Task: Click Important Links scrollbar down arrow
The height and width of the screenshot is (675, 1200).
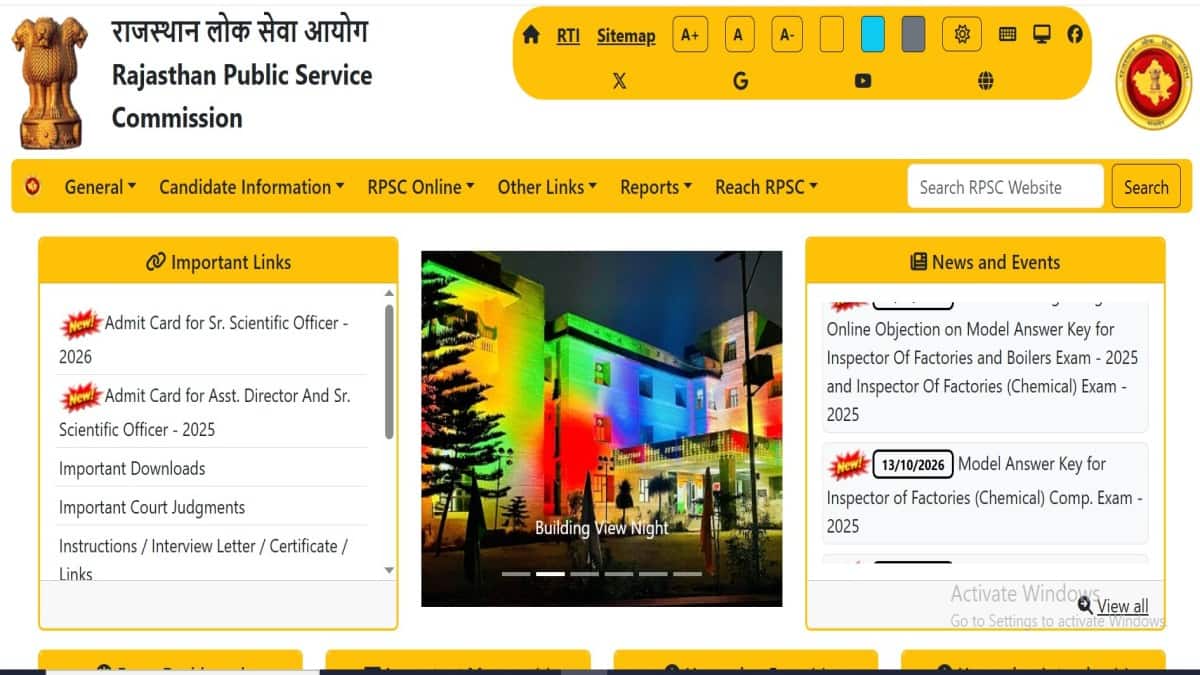Action: pyautogui.click(x=389, y=571)
